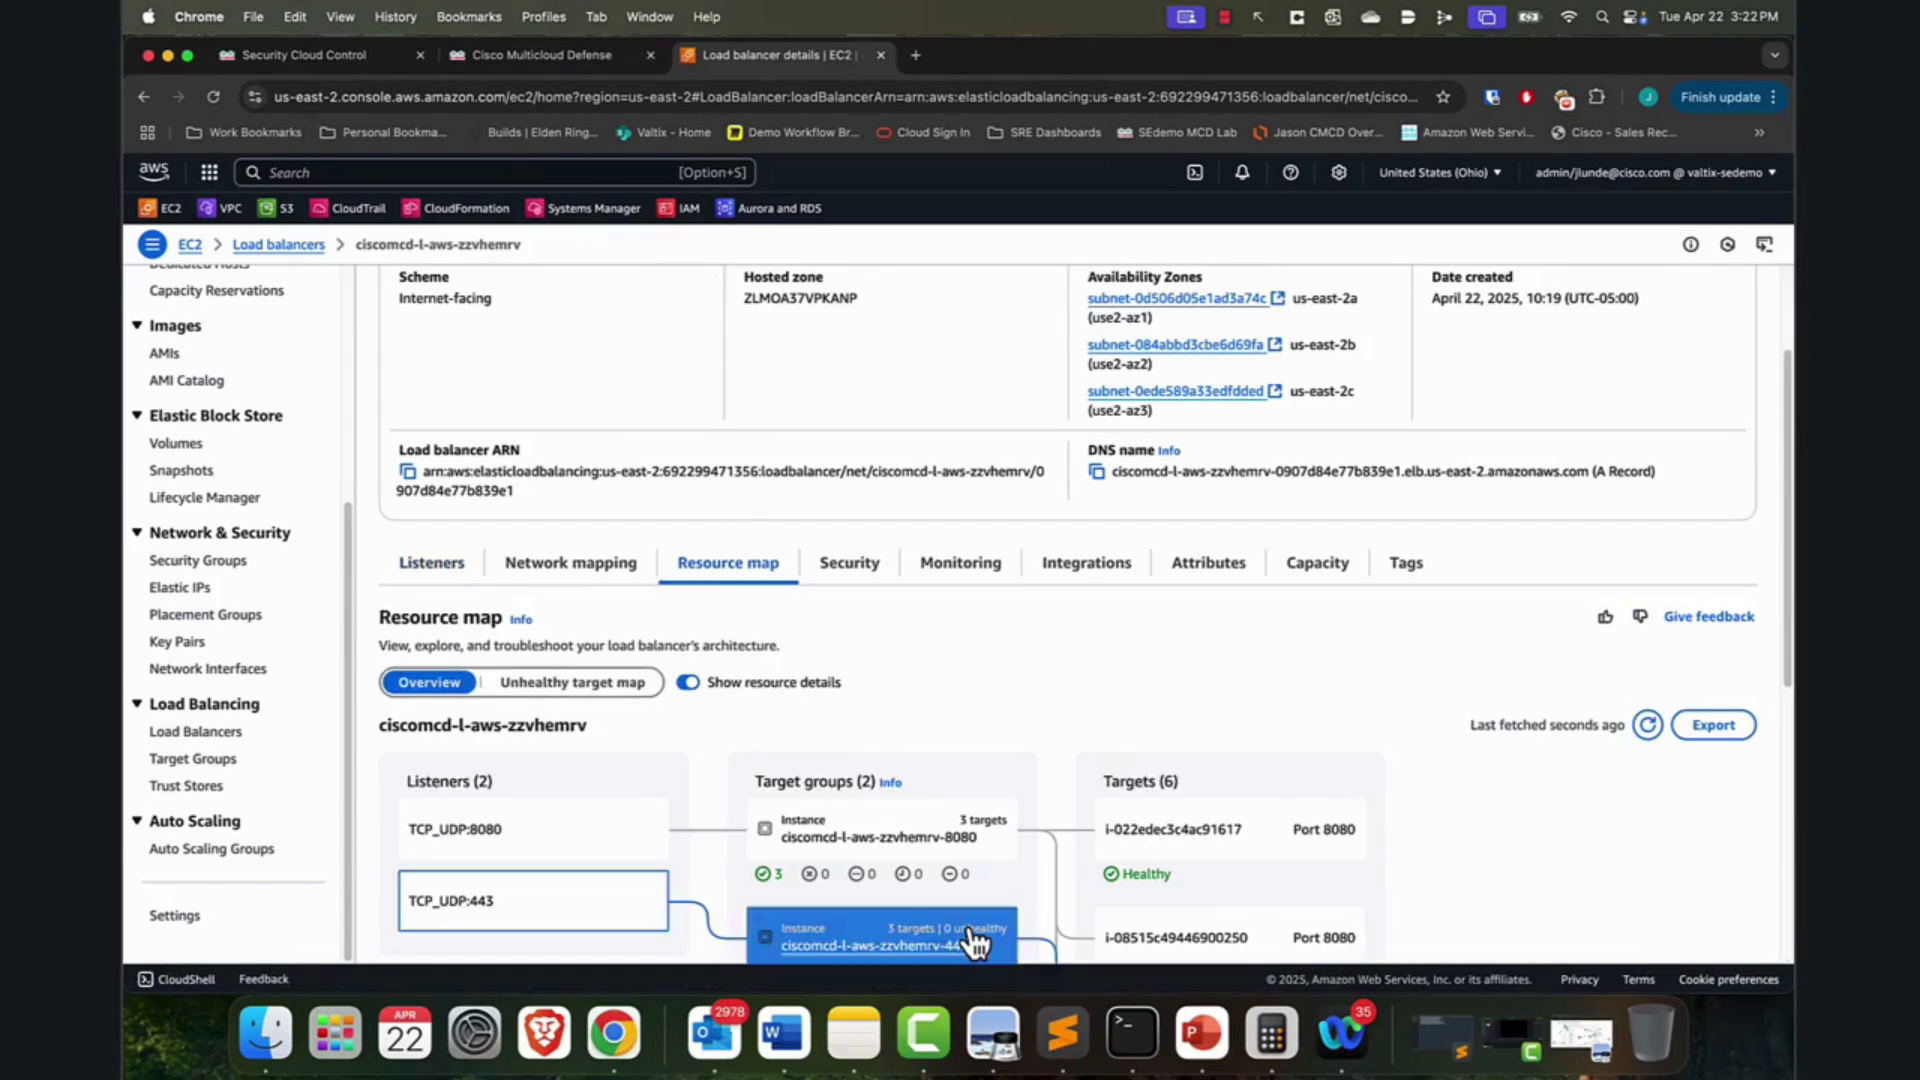1920x1080 pixels.
Task: Bookmark this page with star icon
Action: point(1443,97)
